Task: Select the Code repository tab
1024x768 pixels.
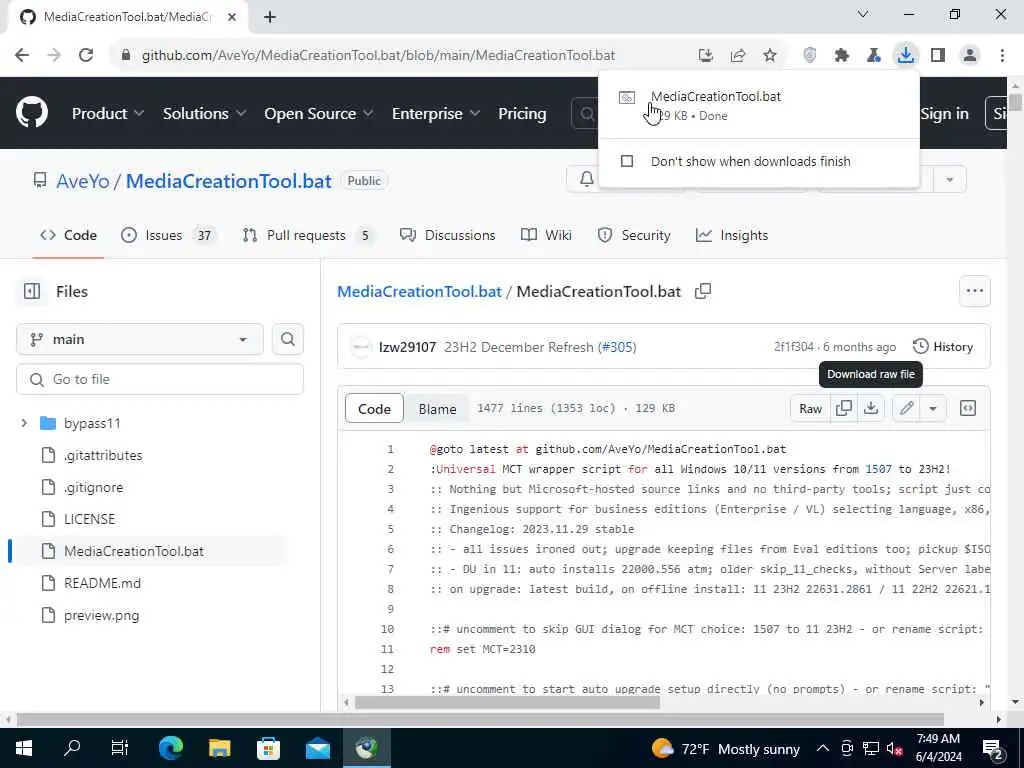Action: point(69,235)
